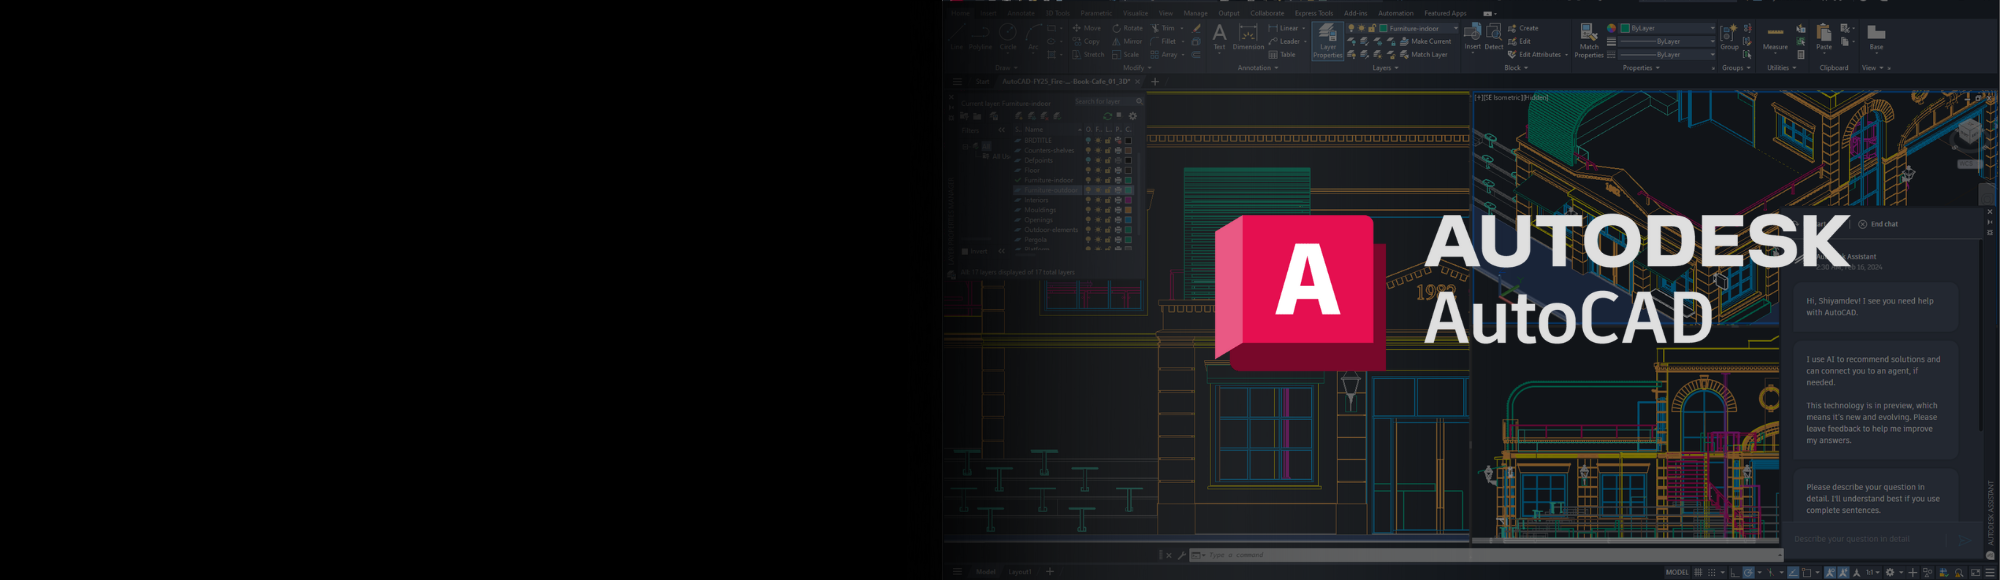Click the Dimension tool icon

[x=1248, y=36]
